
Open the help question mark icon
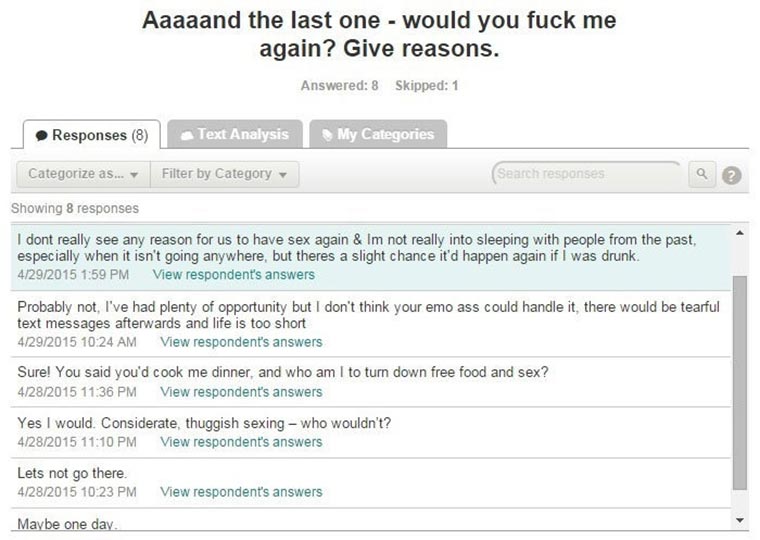[x=732, y=175]
